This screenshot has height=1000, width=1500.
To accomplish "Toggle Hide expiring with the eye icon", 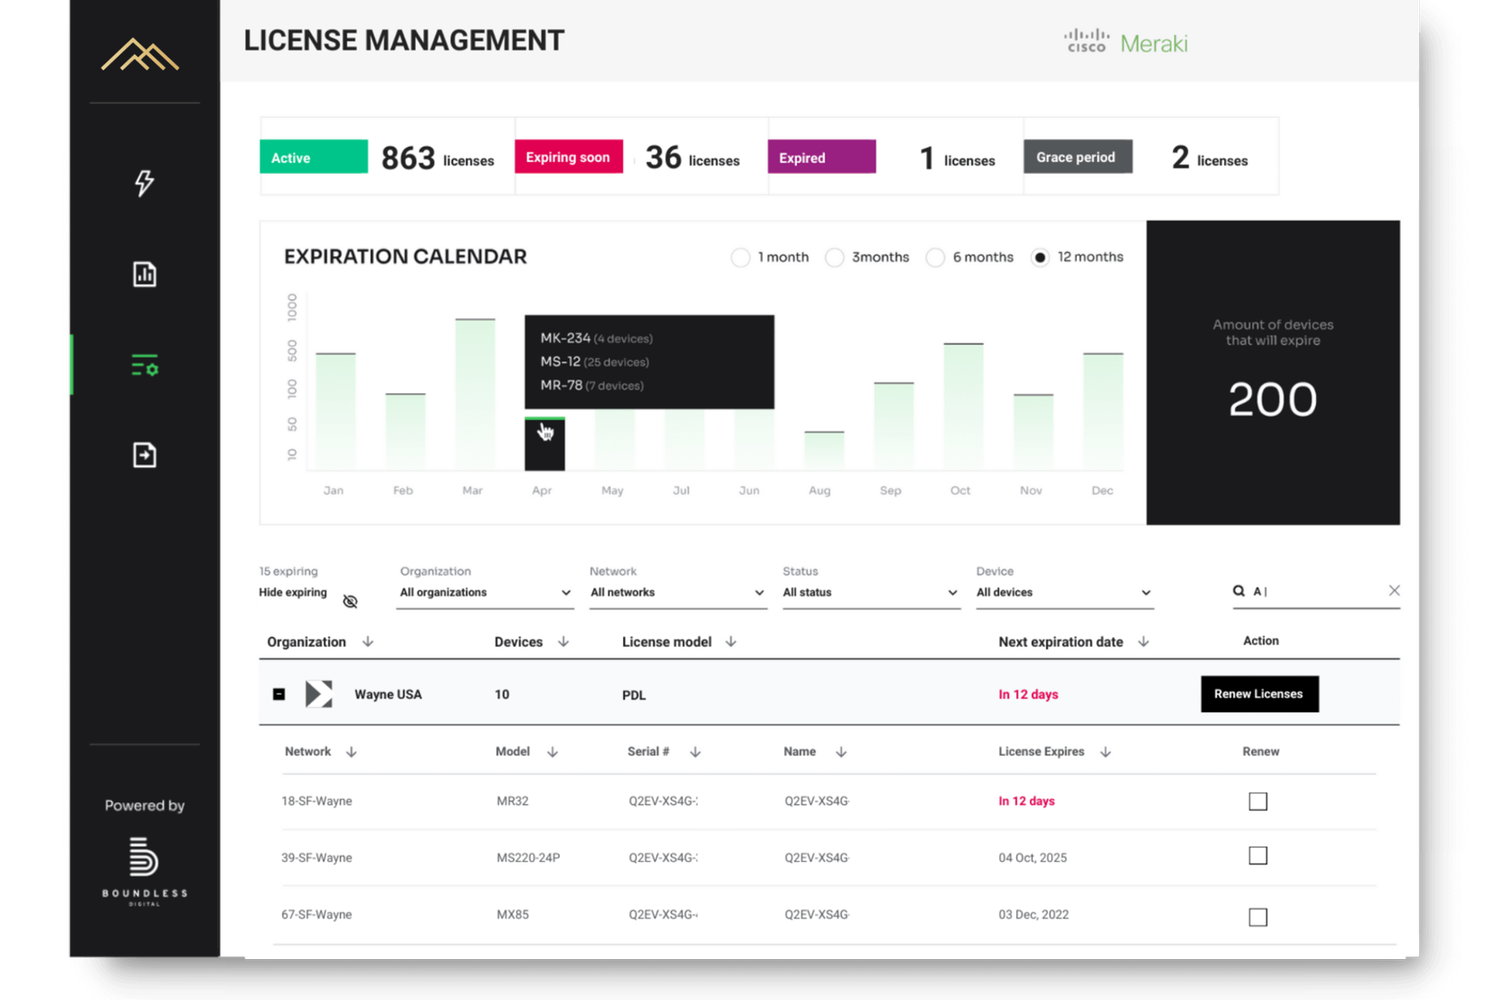I will [x=350, y=601].
